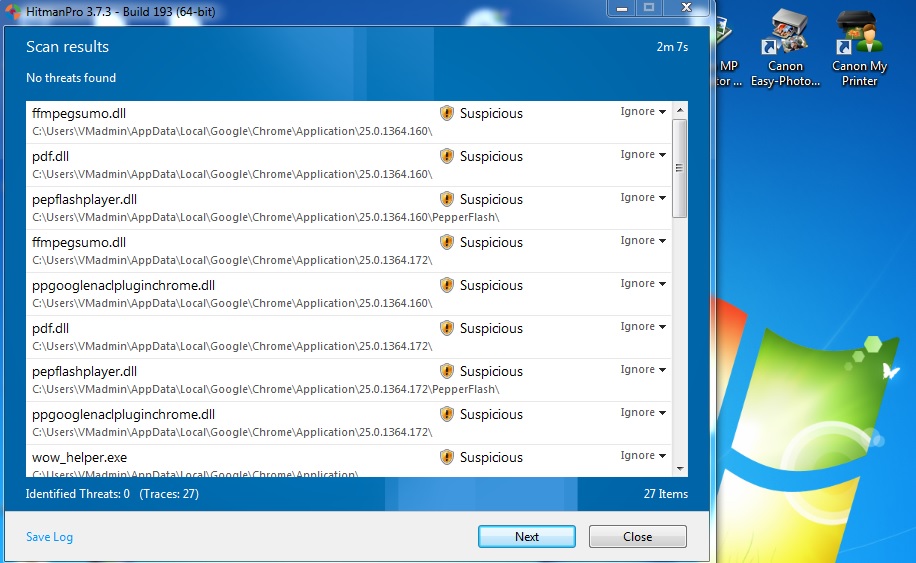Click the '2m 7s' scan time
916x563 pixels.
point(672,47)
